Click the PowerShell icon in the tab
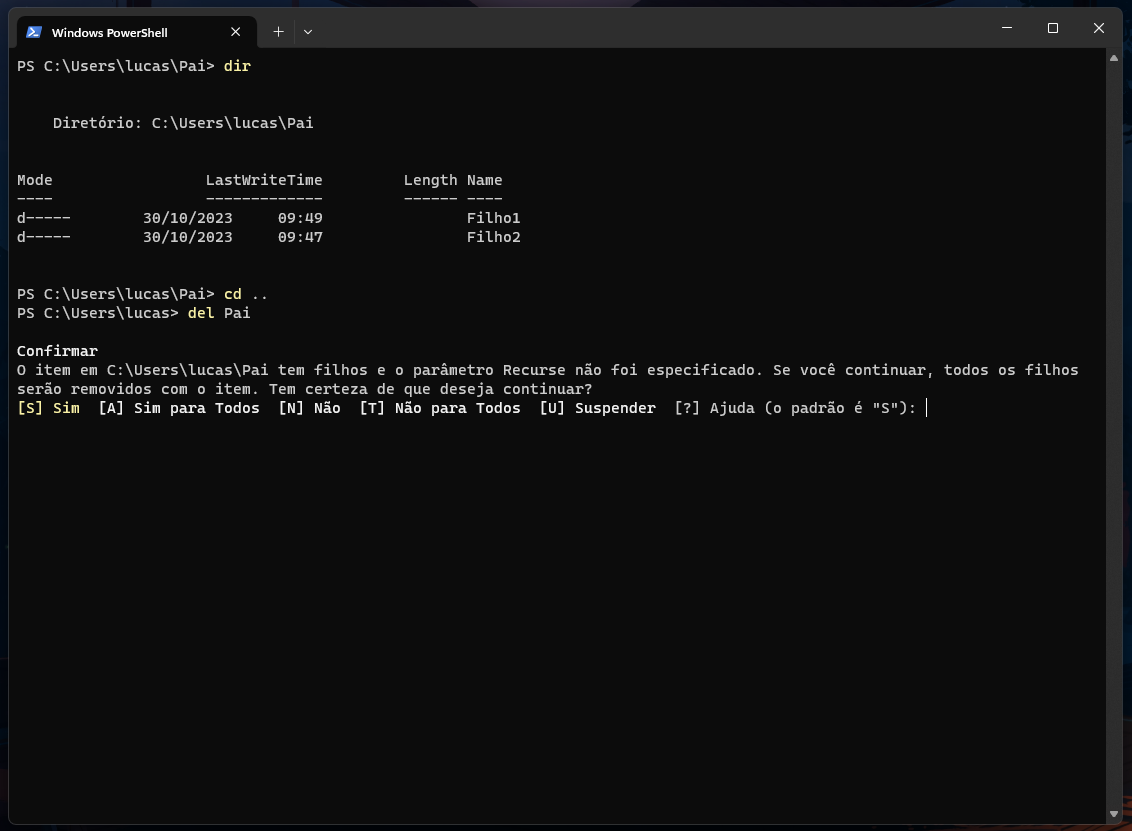Viewport: 1132px width, 831px height. (x=34, y=32)
